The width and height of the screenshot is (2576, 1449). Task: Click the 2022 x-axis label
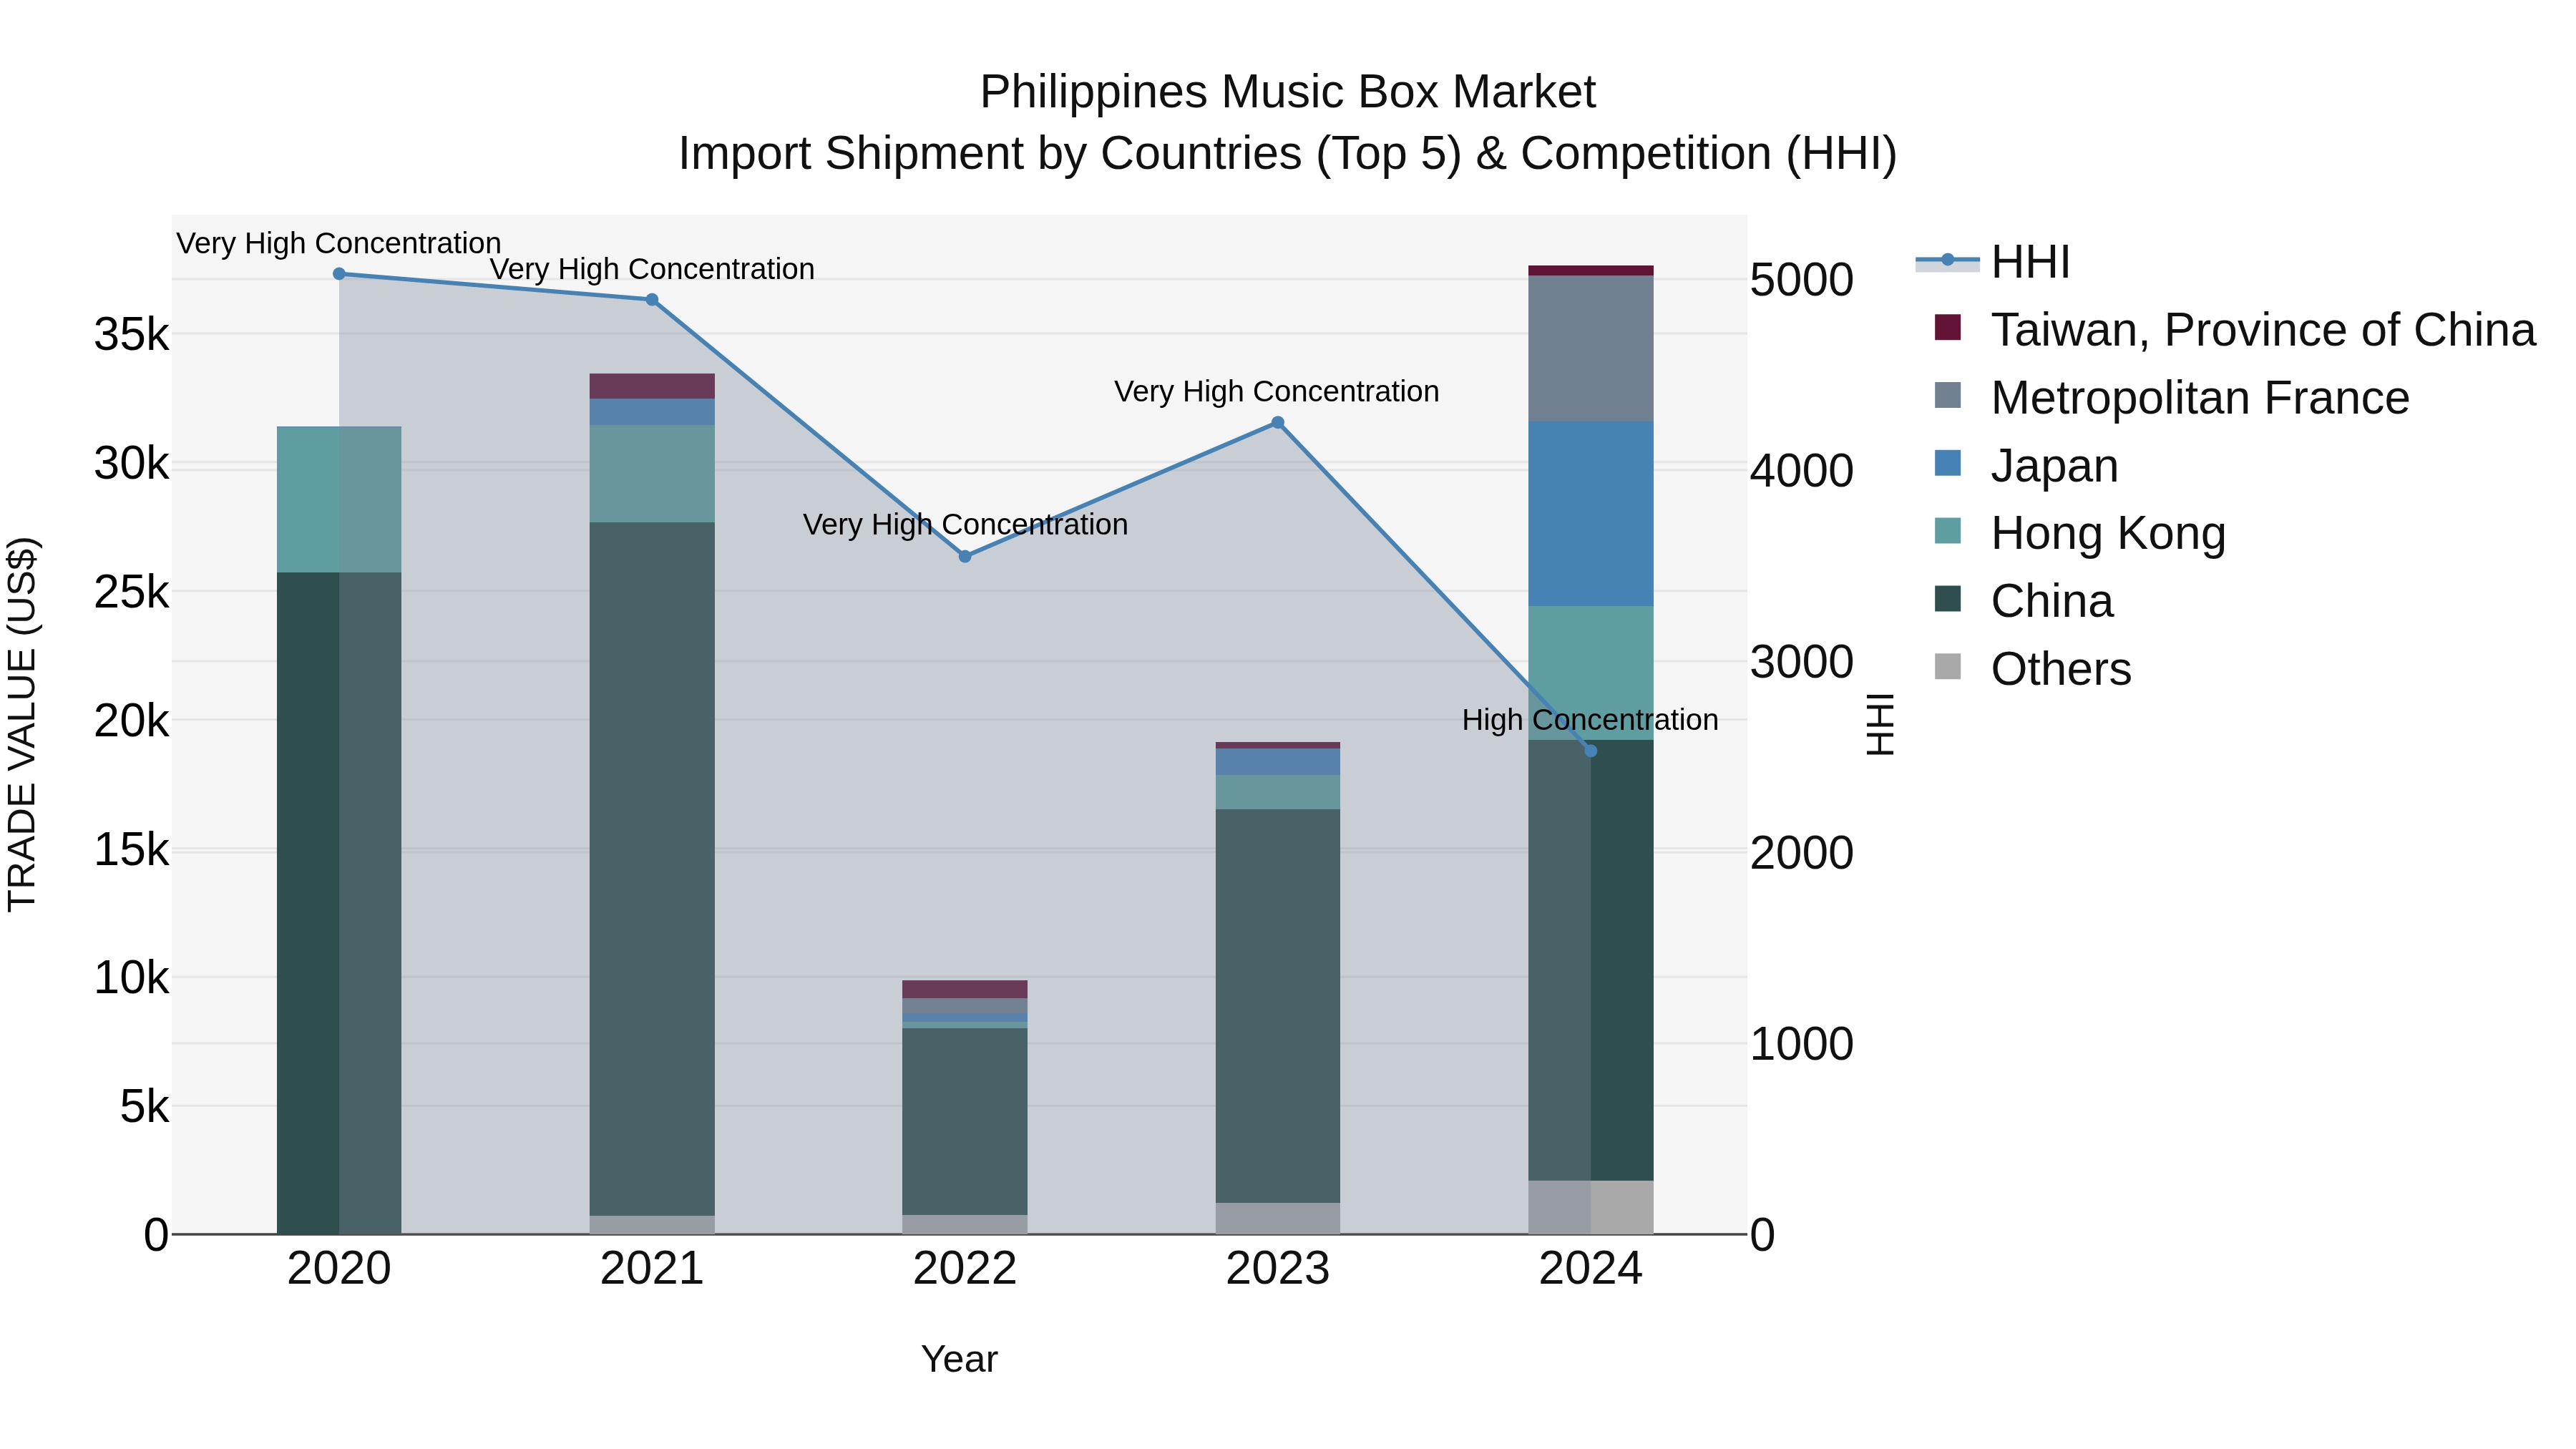tap(965, 1269)
